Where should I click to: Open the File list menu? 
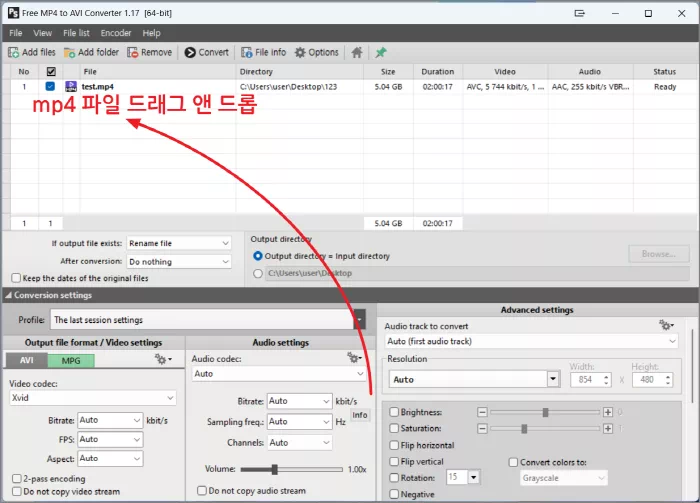76,33
